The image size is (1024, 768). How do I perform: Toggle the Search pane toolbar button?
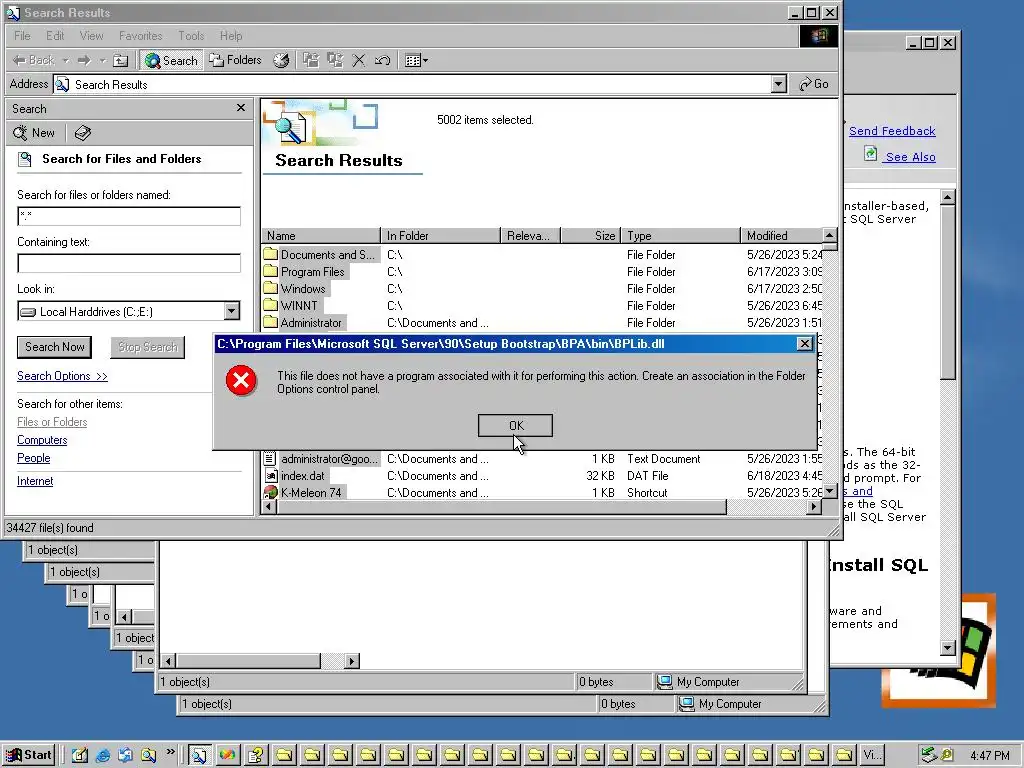(x=171, y=60)
